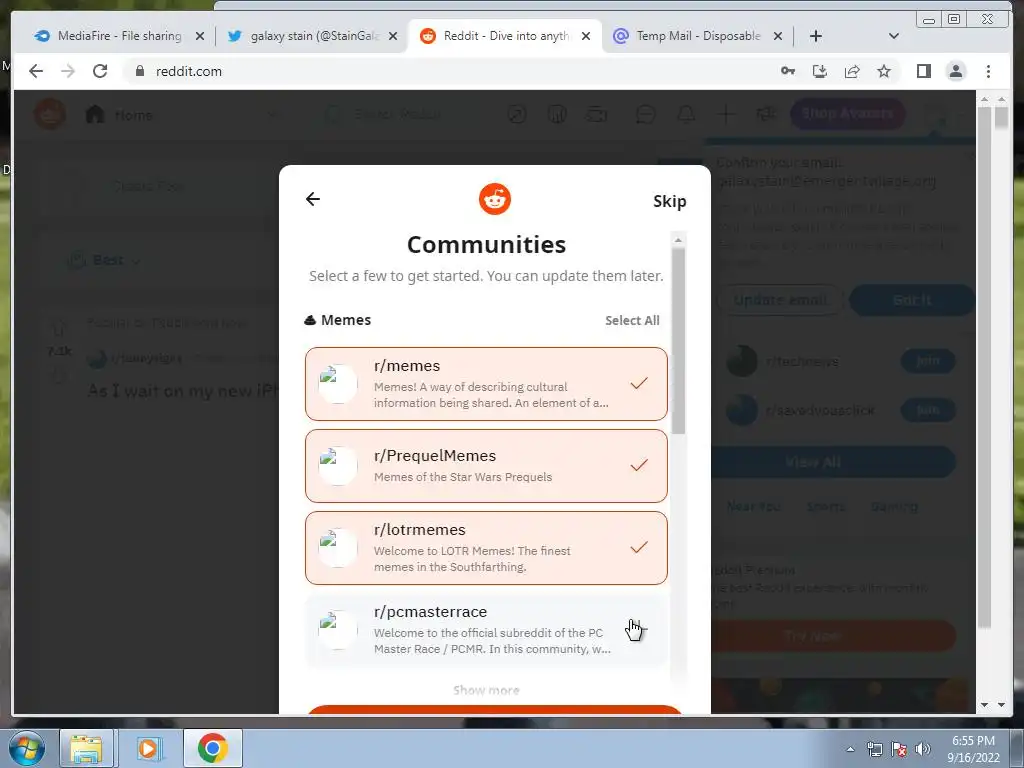The width and height of the screenshot is (1024, 768).
Task: Click the page's vertical scrollbar thumb
Action: [984, 366]
